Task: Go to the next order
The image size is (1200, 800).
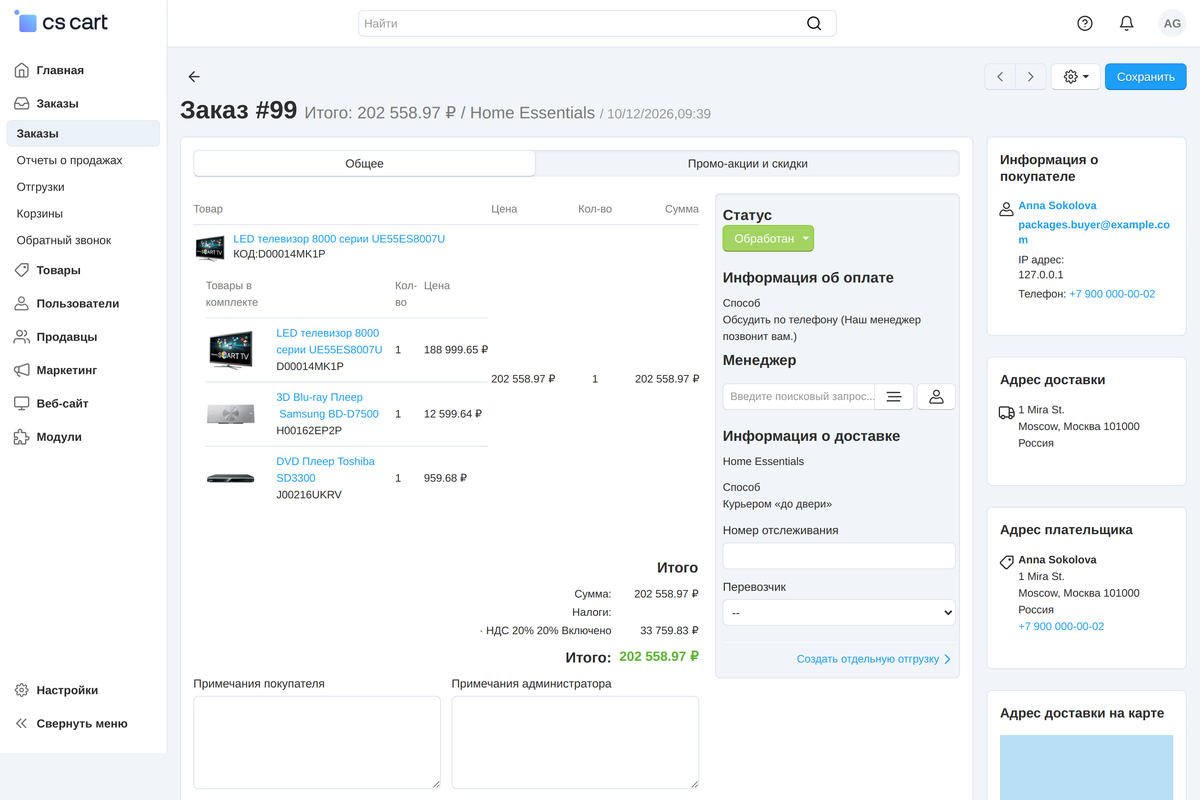Action: (1031, 77)
